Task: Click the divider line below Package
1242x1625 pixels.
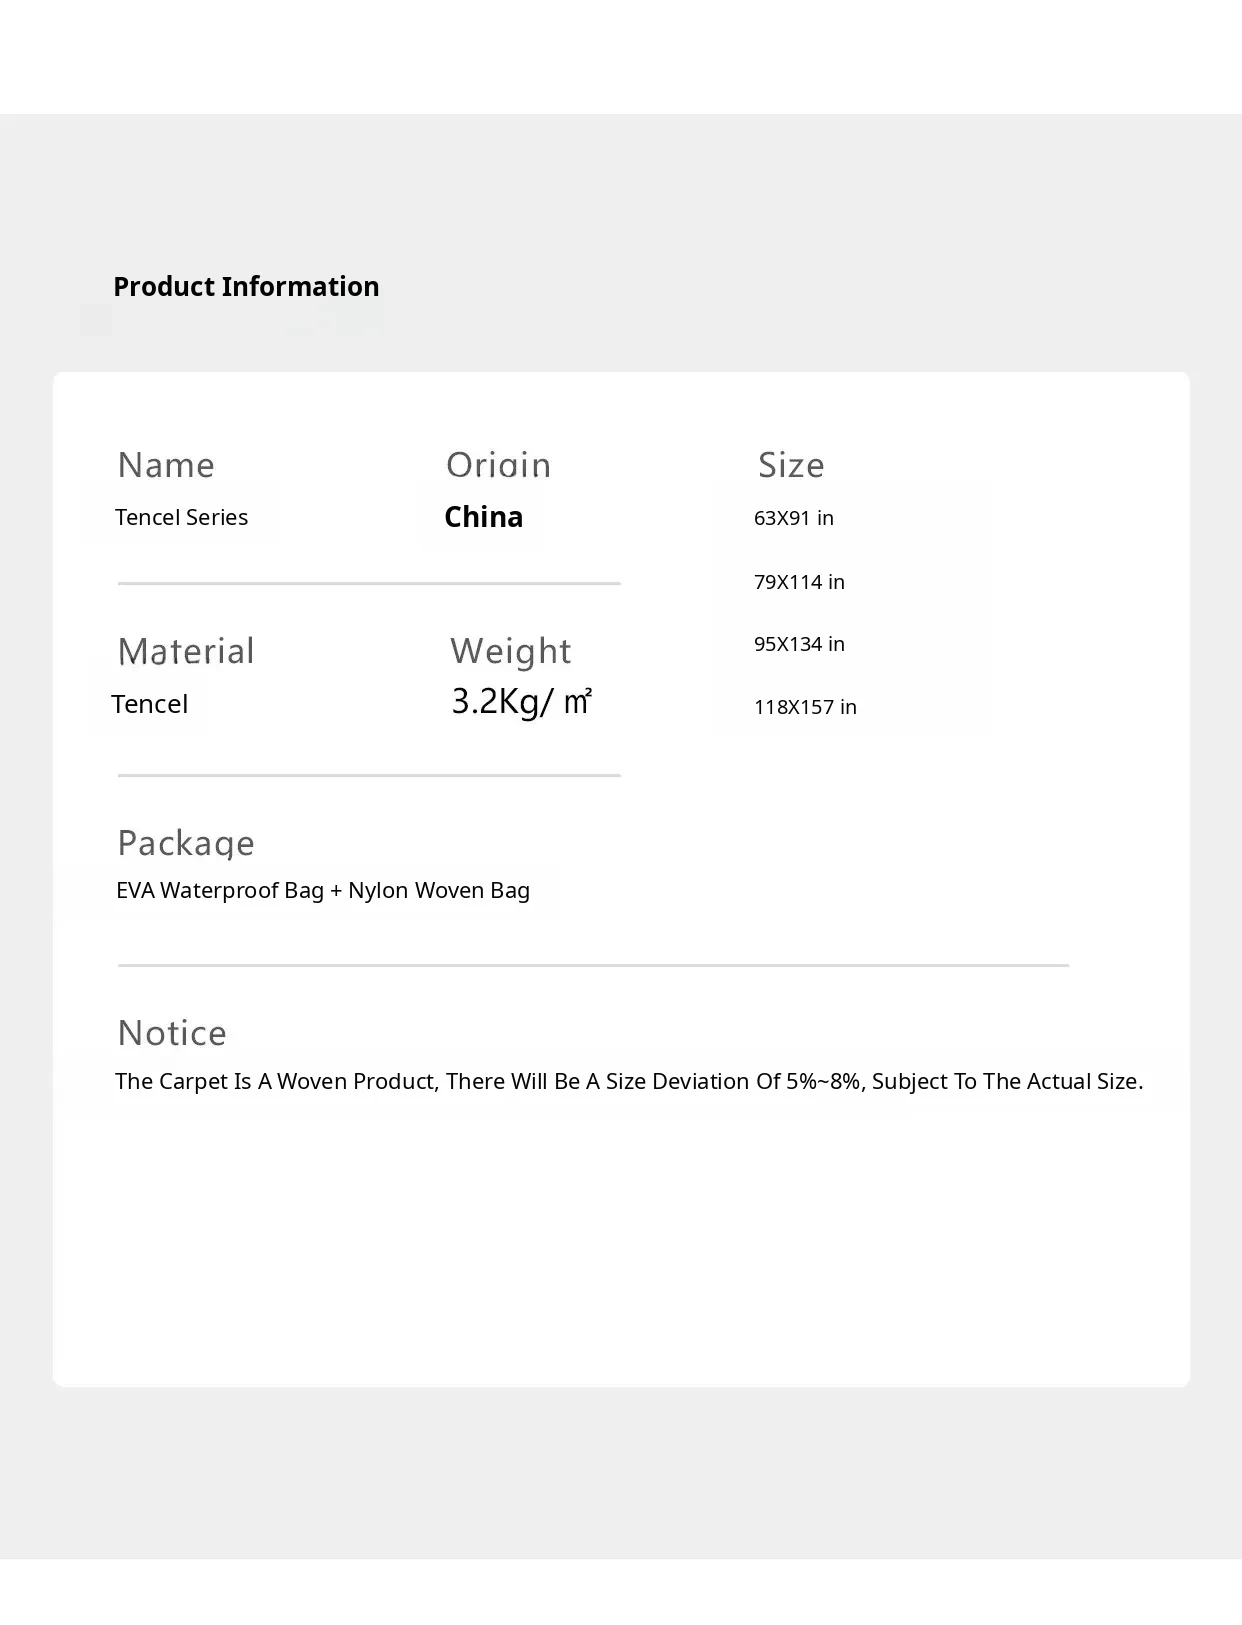Action: pos(593,965)
